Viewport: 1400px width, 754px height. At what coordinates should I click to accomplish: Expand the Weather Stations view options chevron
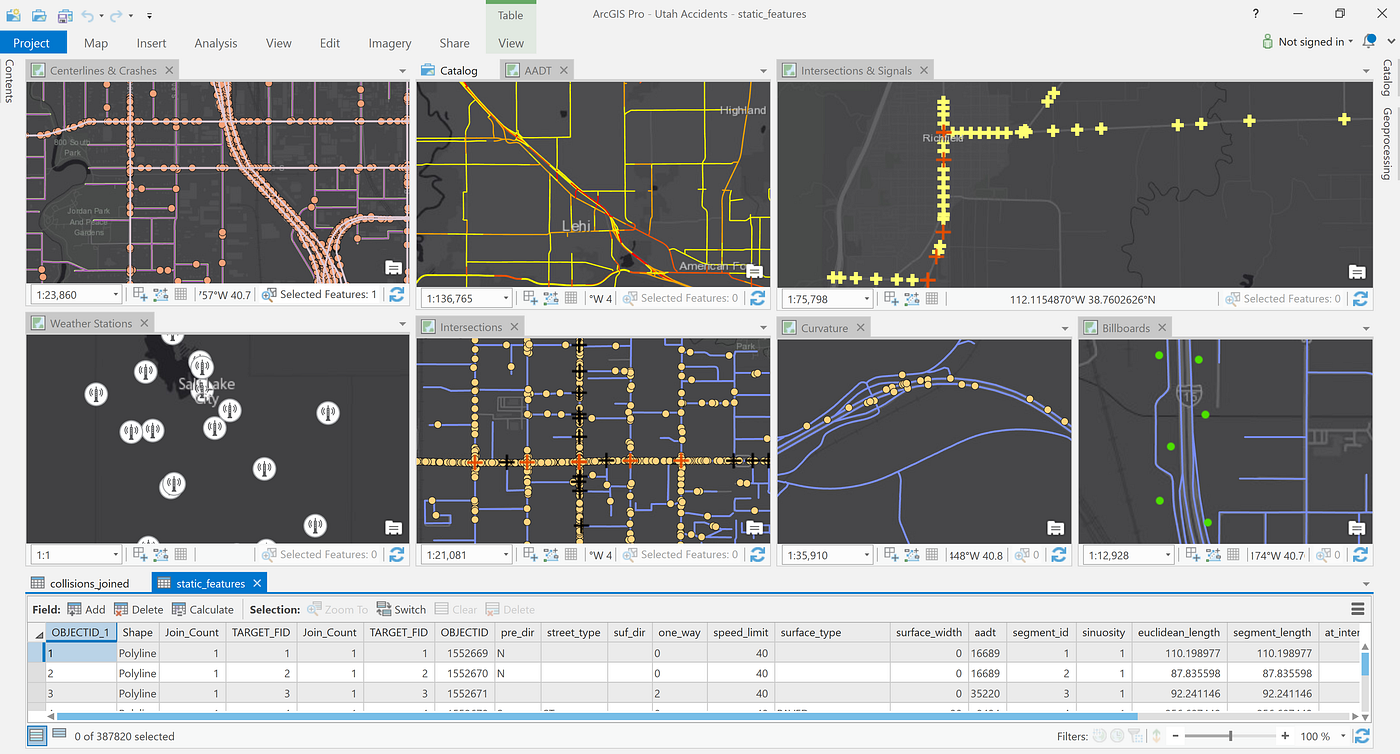click(x=402, y=324)
